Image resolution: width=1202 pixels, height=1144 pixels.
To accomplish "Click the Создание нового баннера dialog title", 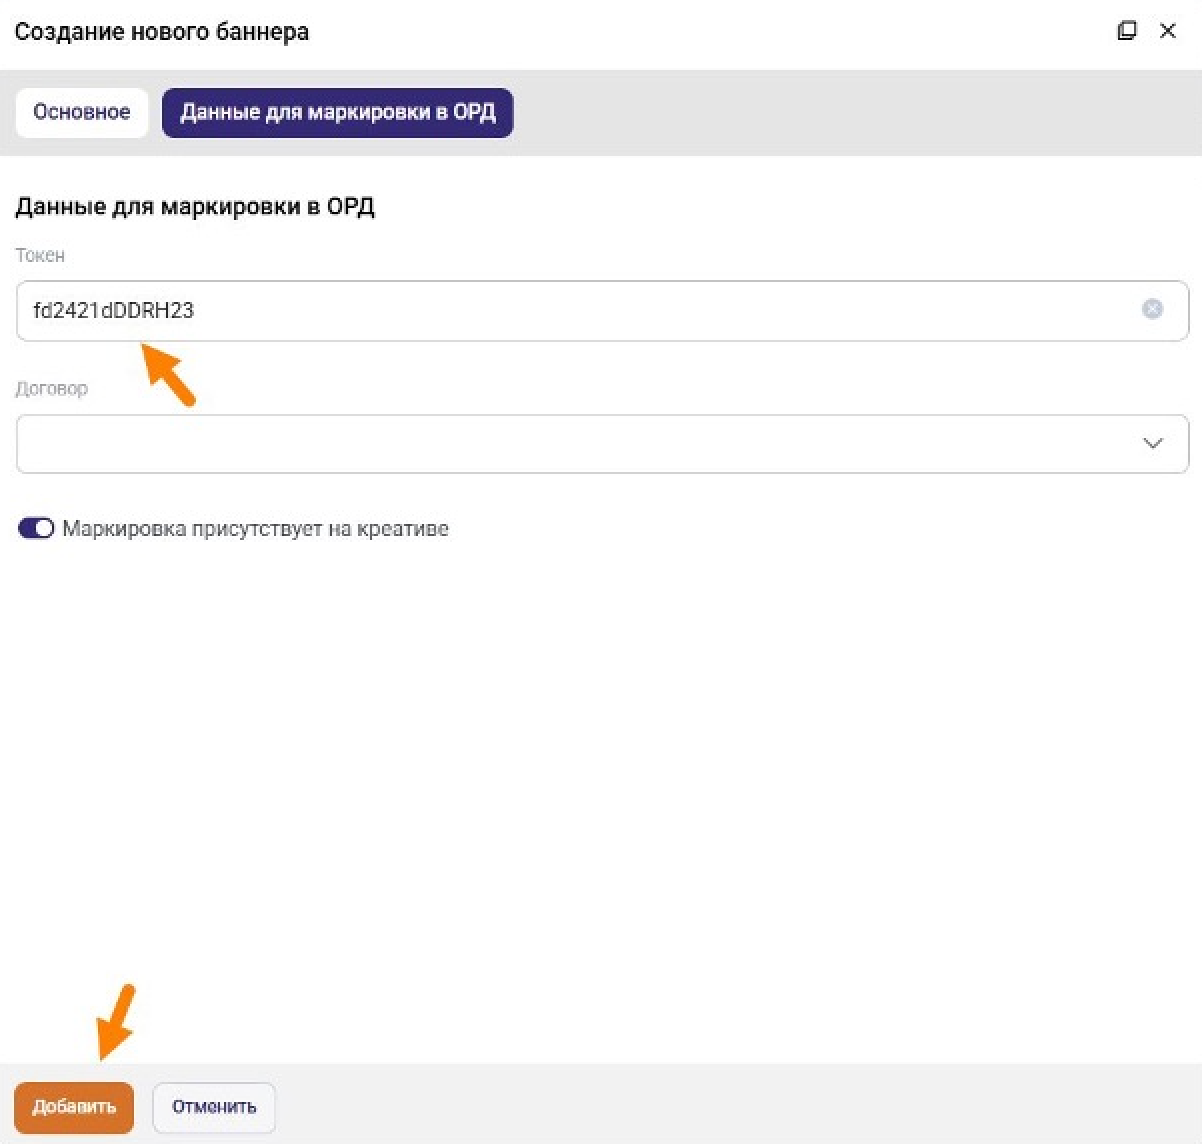I will click(161, 32).
